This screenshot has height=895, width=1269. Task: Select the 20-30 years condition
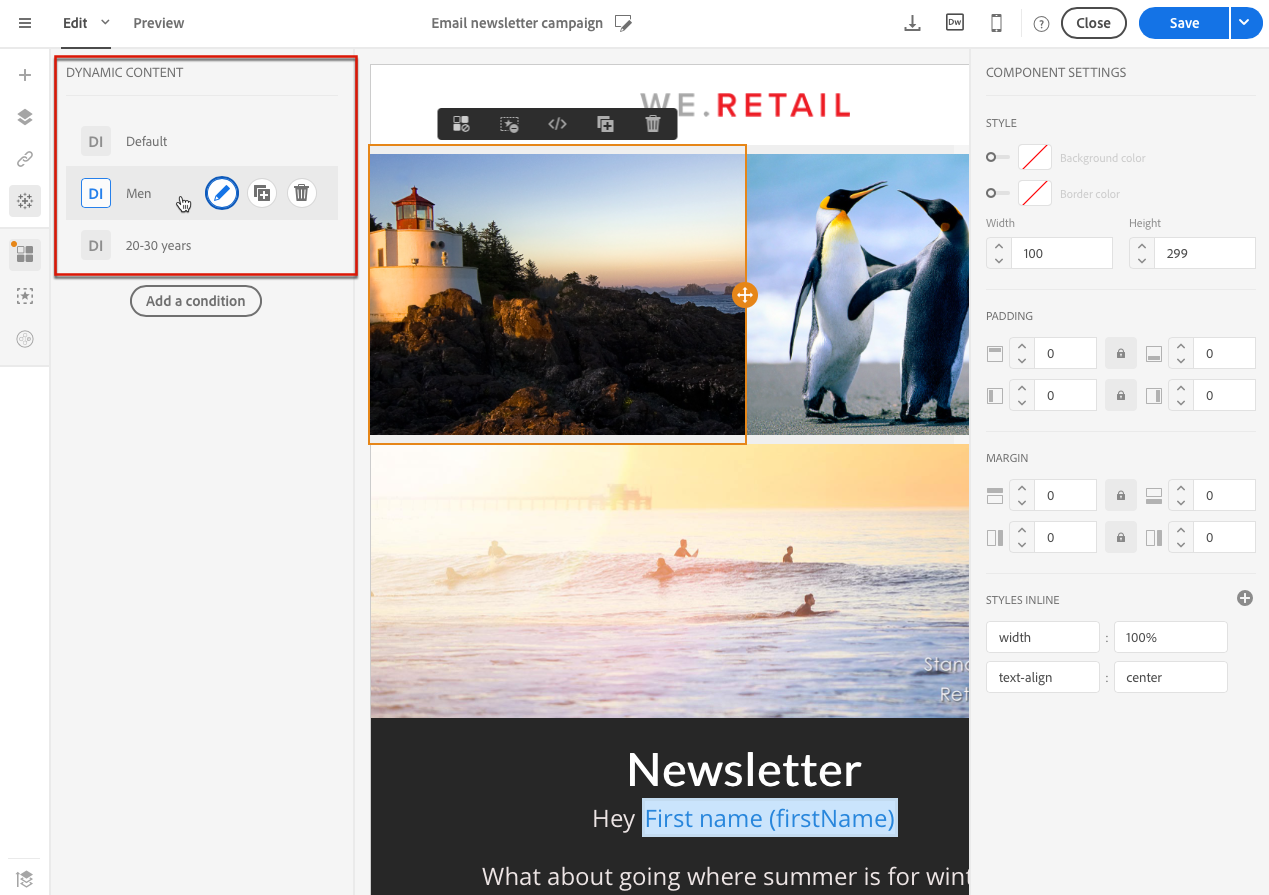coord(158,245)
